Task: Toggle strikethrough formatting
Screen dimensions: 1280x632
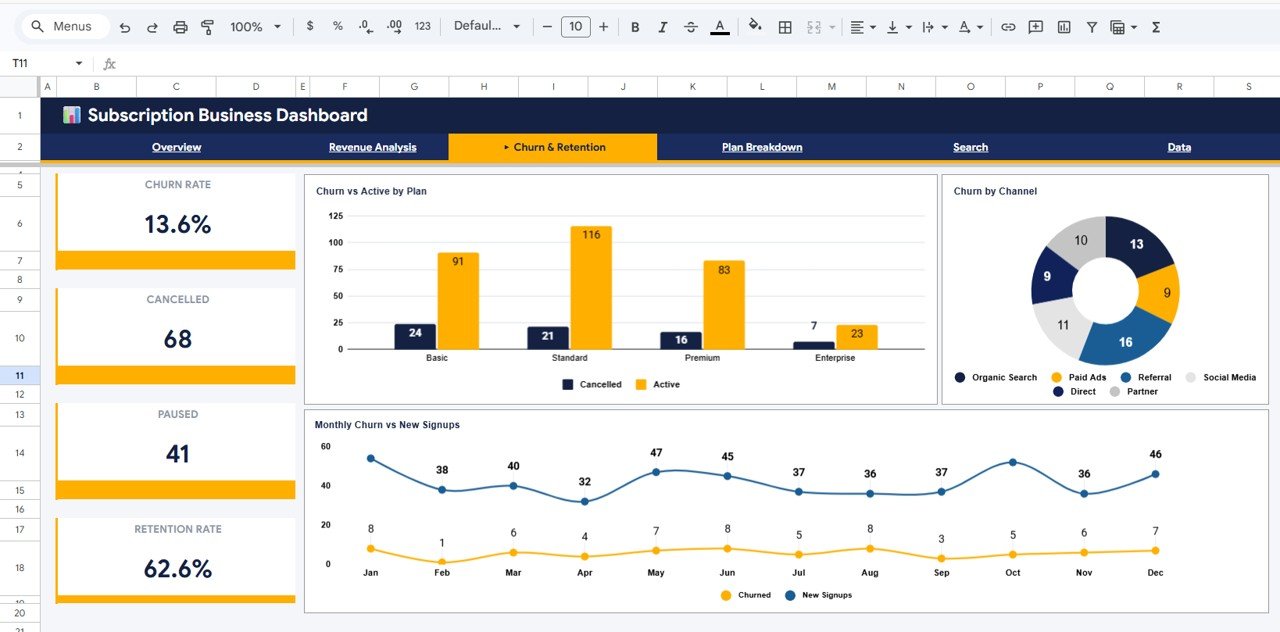Action: click(x=691, y=27)
